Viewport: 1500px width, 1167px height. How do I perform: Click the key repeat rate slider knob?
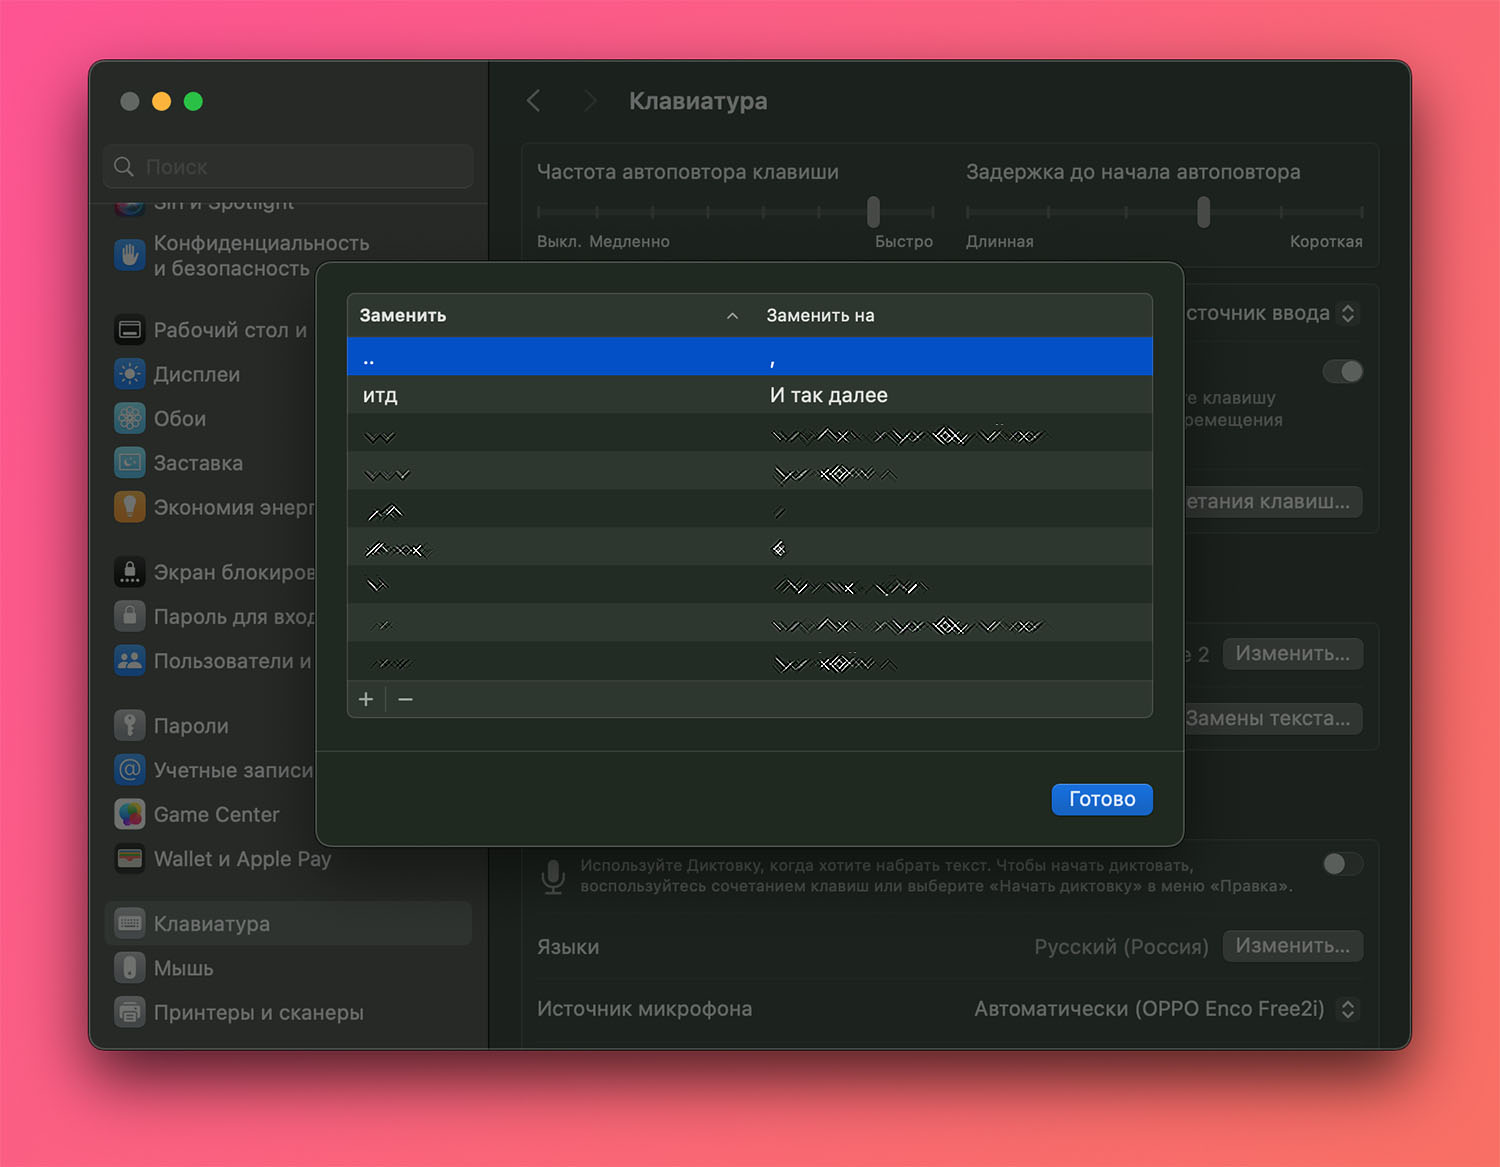(x=873, y=211)
